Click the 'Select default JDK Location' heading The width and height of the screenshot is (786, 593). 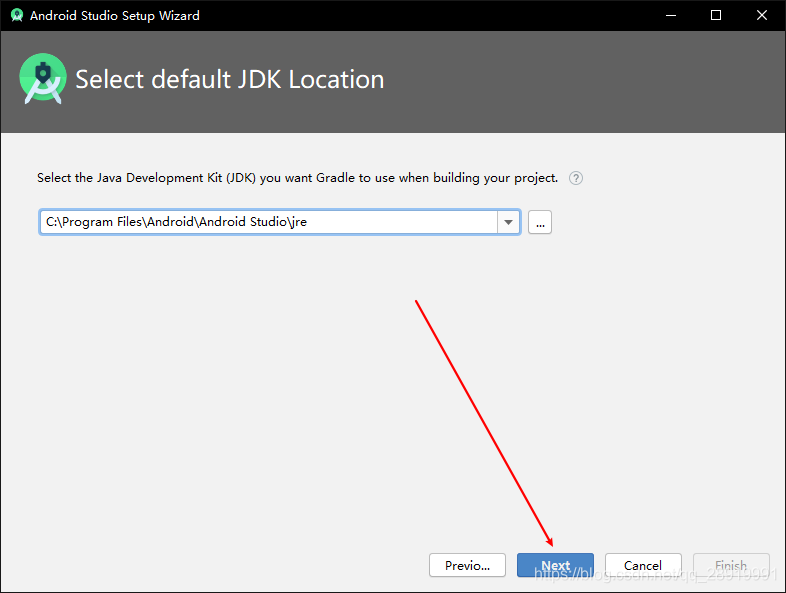tap(230, 80)
